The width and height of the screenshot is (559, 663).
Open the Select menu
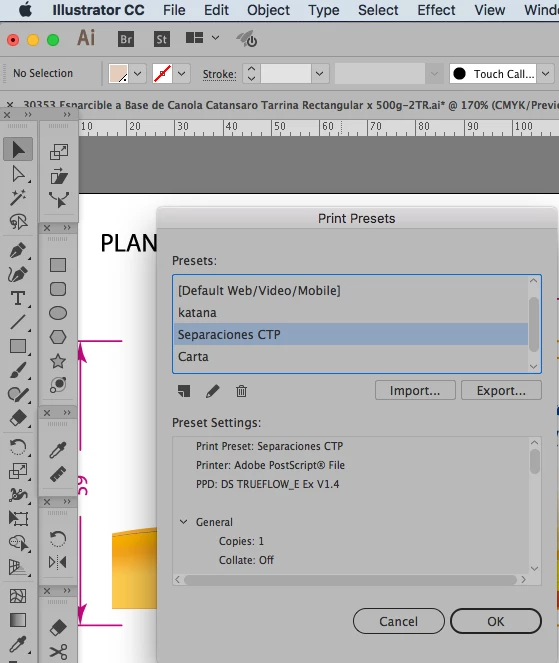click(x=378, y=10)
